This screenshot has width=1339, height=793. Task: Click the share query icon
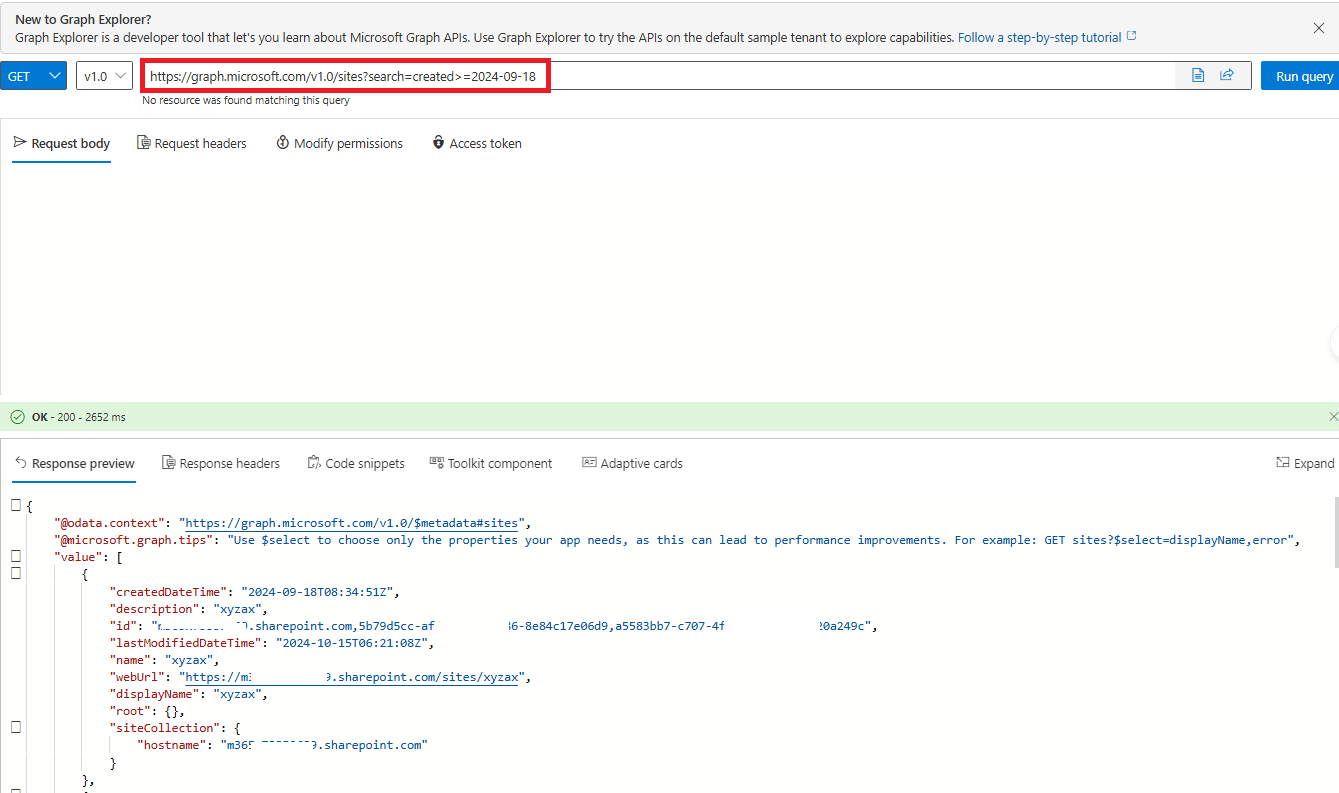click(1227, 76)
